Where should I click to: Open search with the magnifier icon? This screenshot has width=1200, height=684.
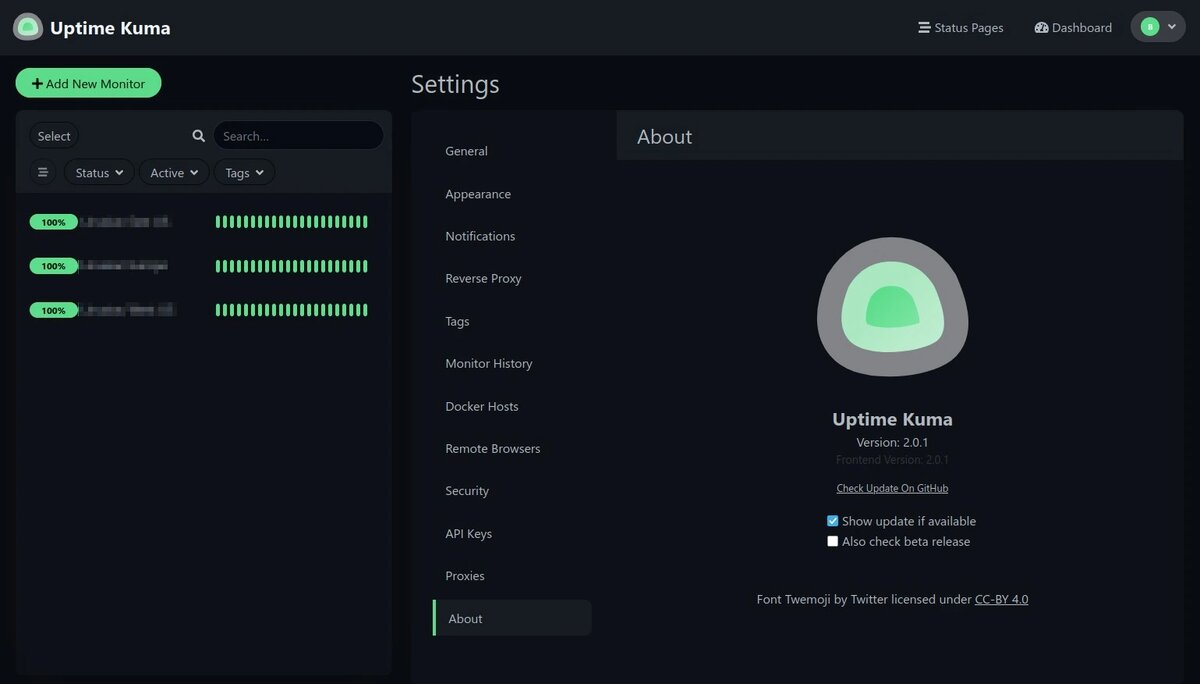[x=198, y=135]
